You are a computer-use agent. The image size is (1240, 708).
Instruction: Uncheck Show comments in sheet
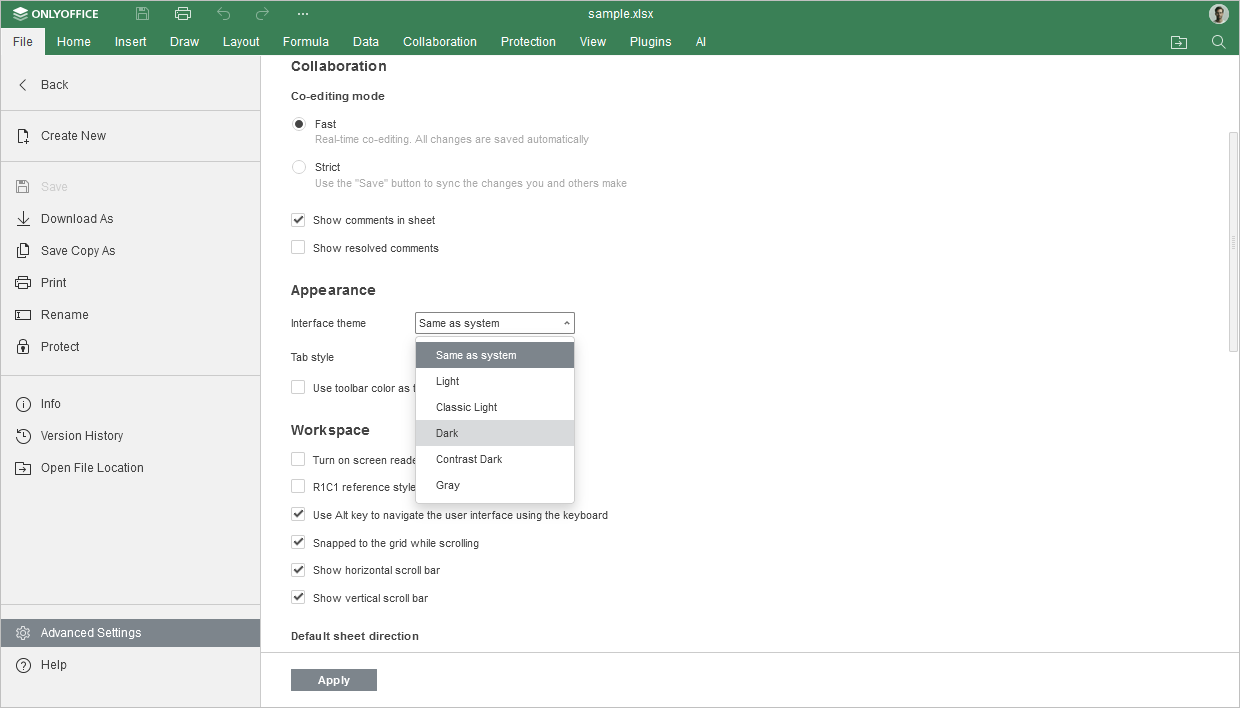pyautogui.click(x=298, y=220)
